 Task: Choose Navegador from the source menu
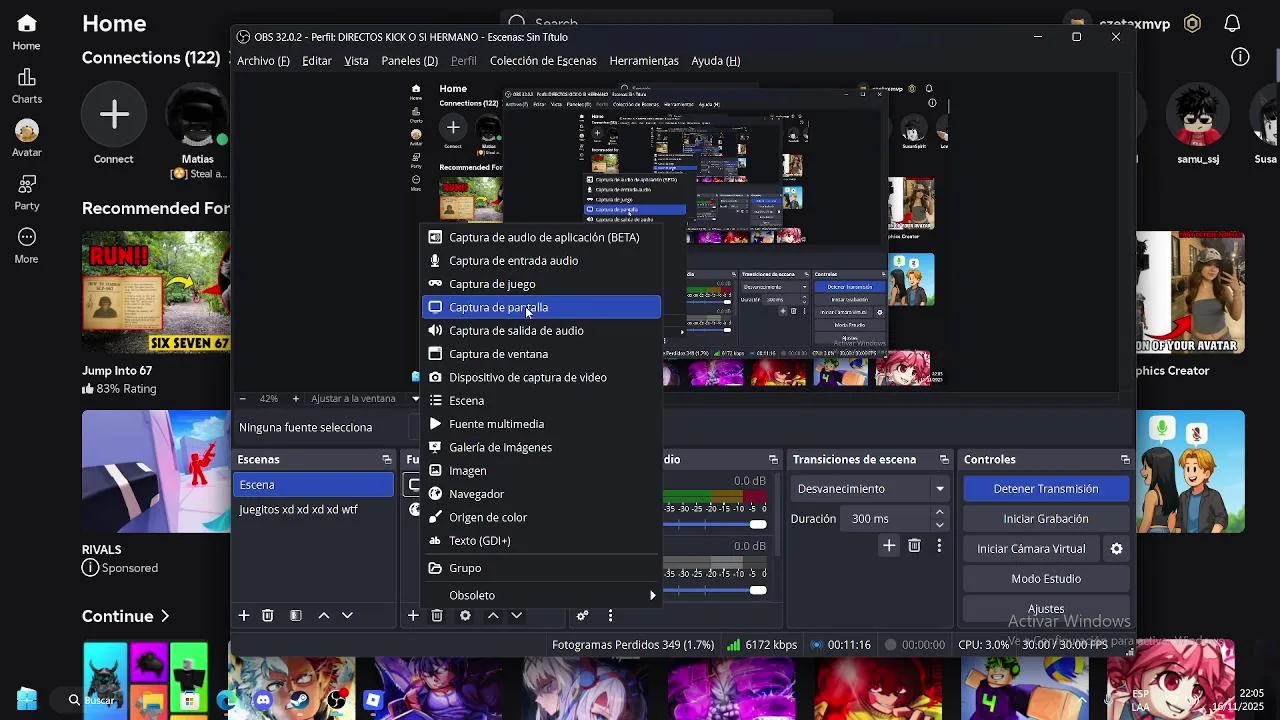[x=541, y=494]
